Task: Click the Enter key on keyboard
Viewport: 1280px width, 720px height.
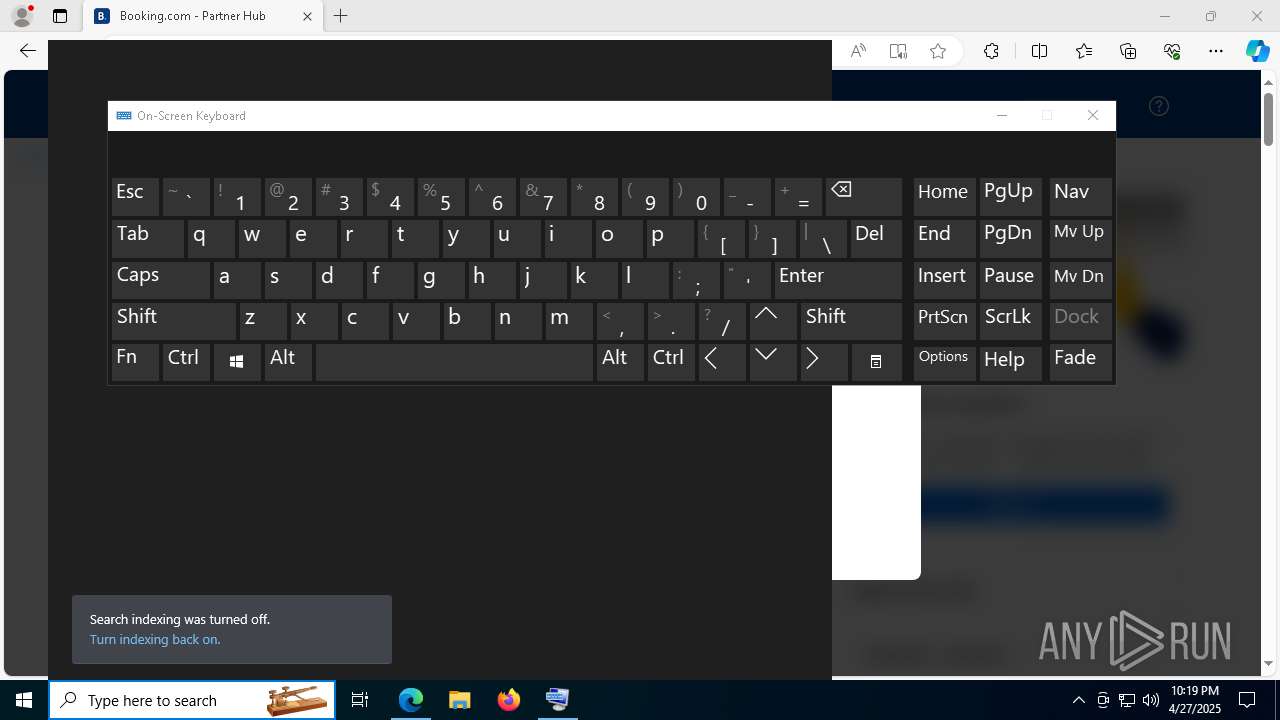Action: point(838,280)
